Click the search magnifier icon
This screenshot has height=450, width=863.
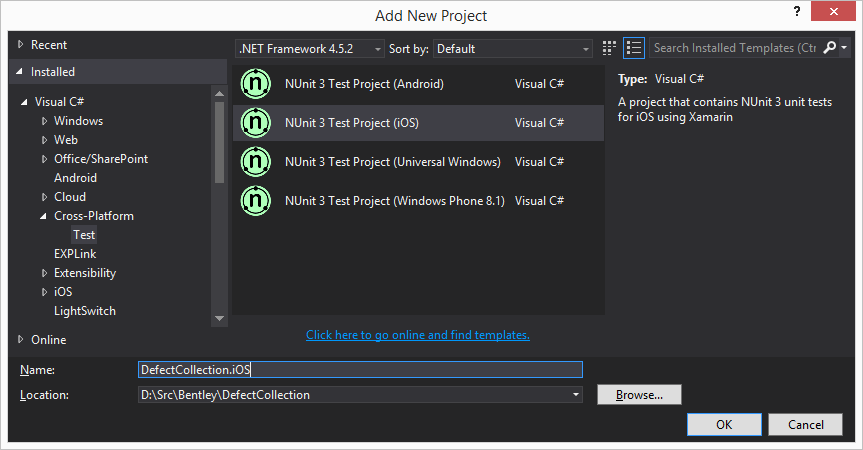(829, 48)
